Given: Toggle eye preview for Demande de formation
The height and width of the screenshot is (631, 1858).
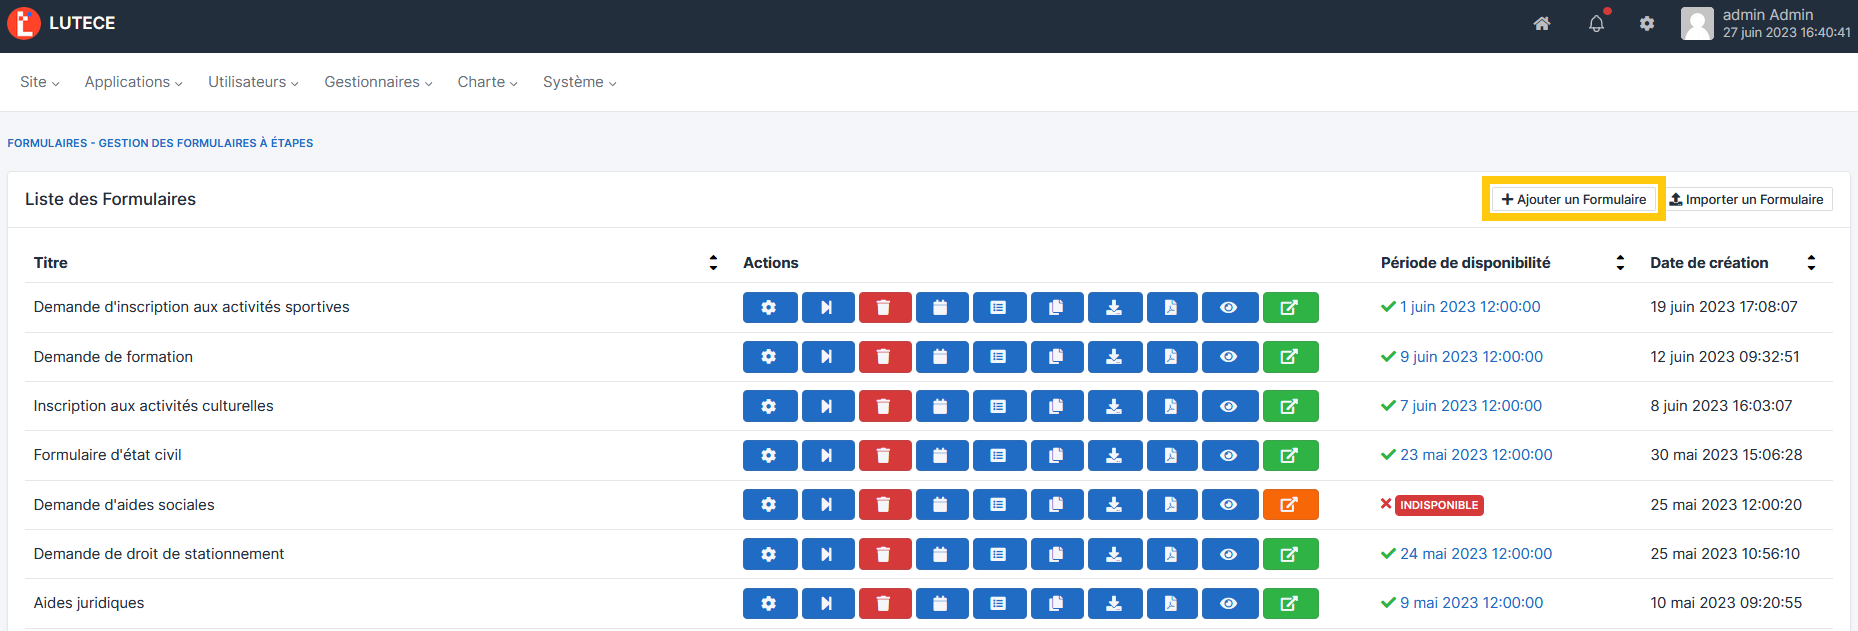Looking at the screenshot, I should tap(1229, 357).
